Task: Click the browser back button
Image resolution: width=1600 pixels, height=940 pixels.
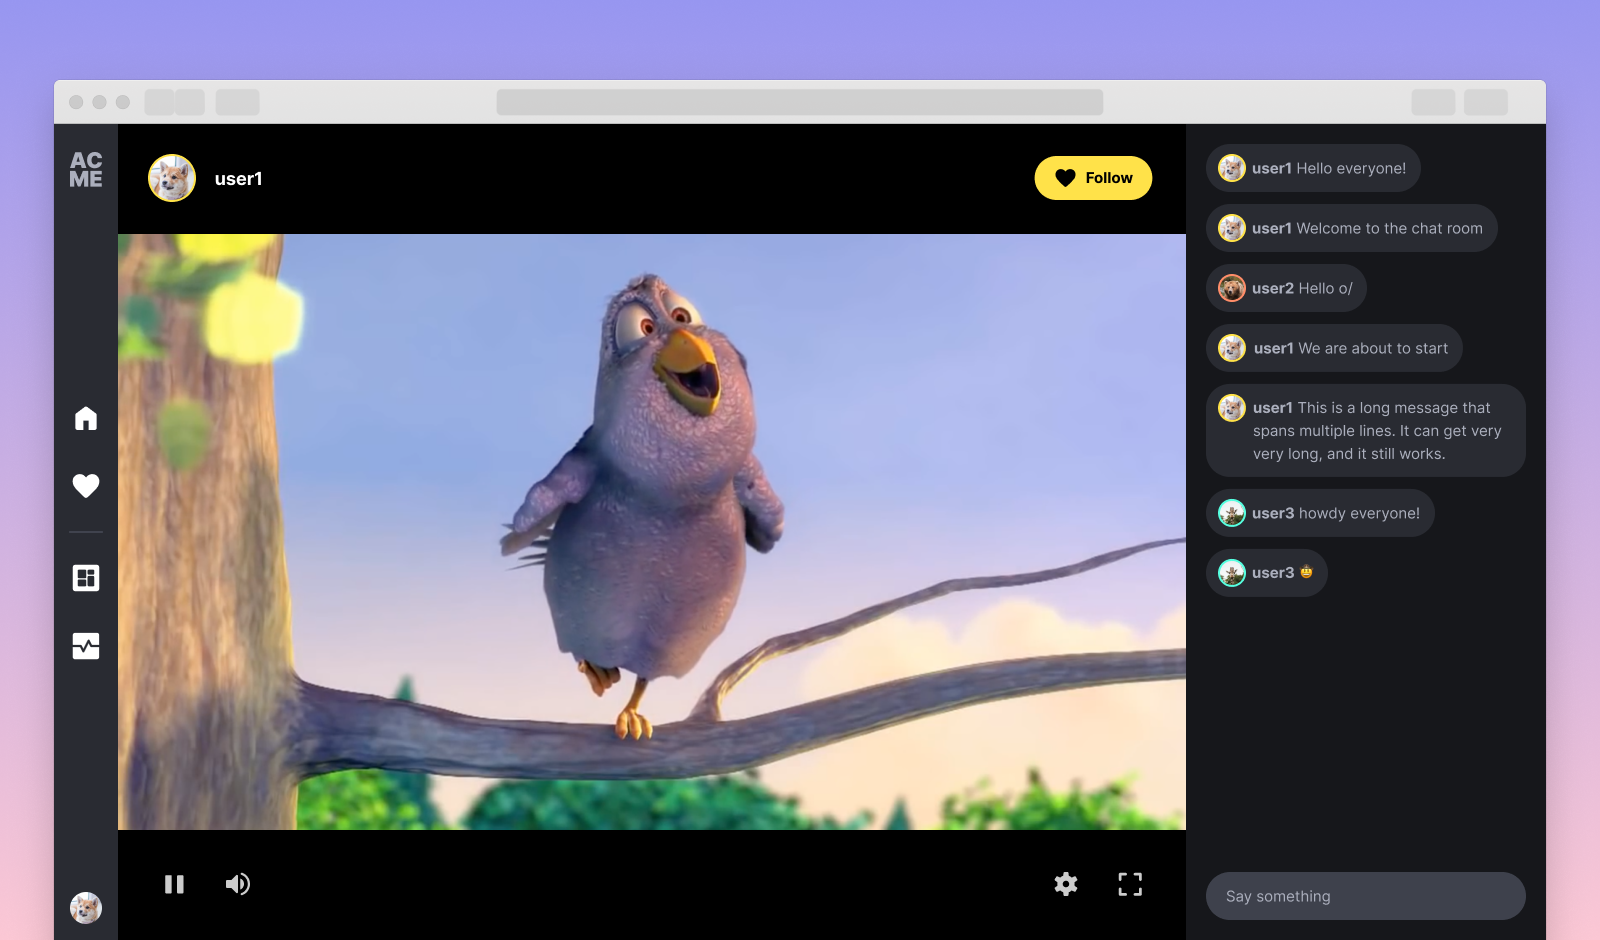Action: (x=160, y=102)
